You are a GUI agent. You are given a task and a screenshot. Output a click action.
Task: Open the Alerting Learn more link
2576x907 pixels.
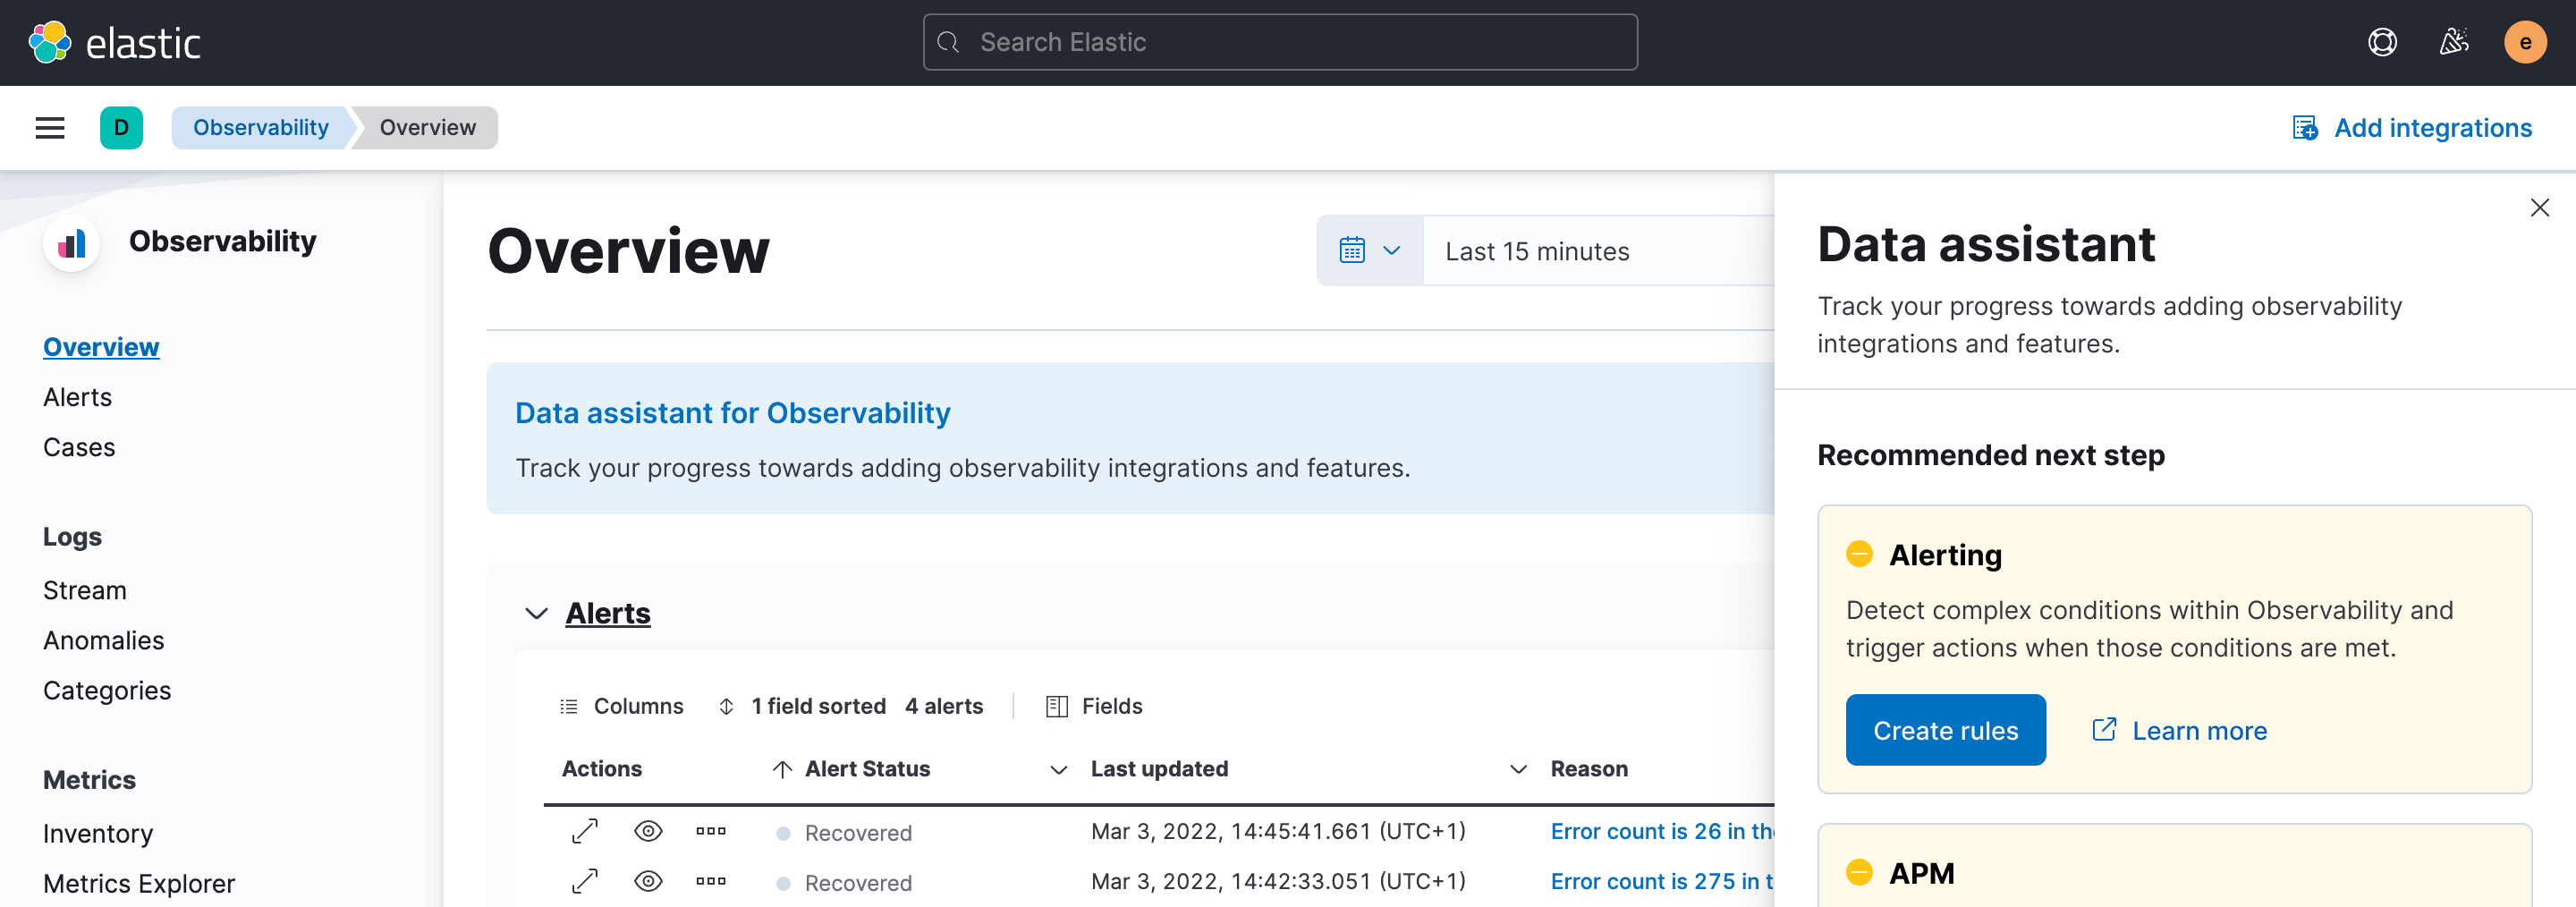(x=2200, y=730)
